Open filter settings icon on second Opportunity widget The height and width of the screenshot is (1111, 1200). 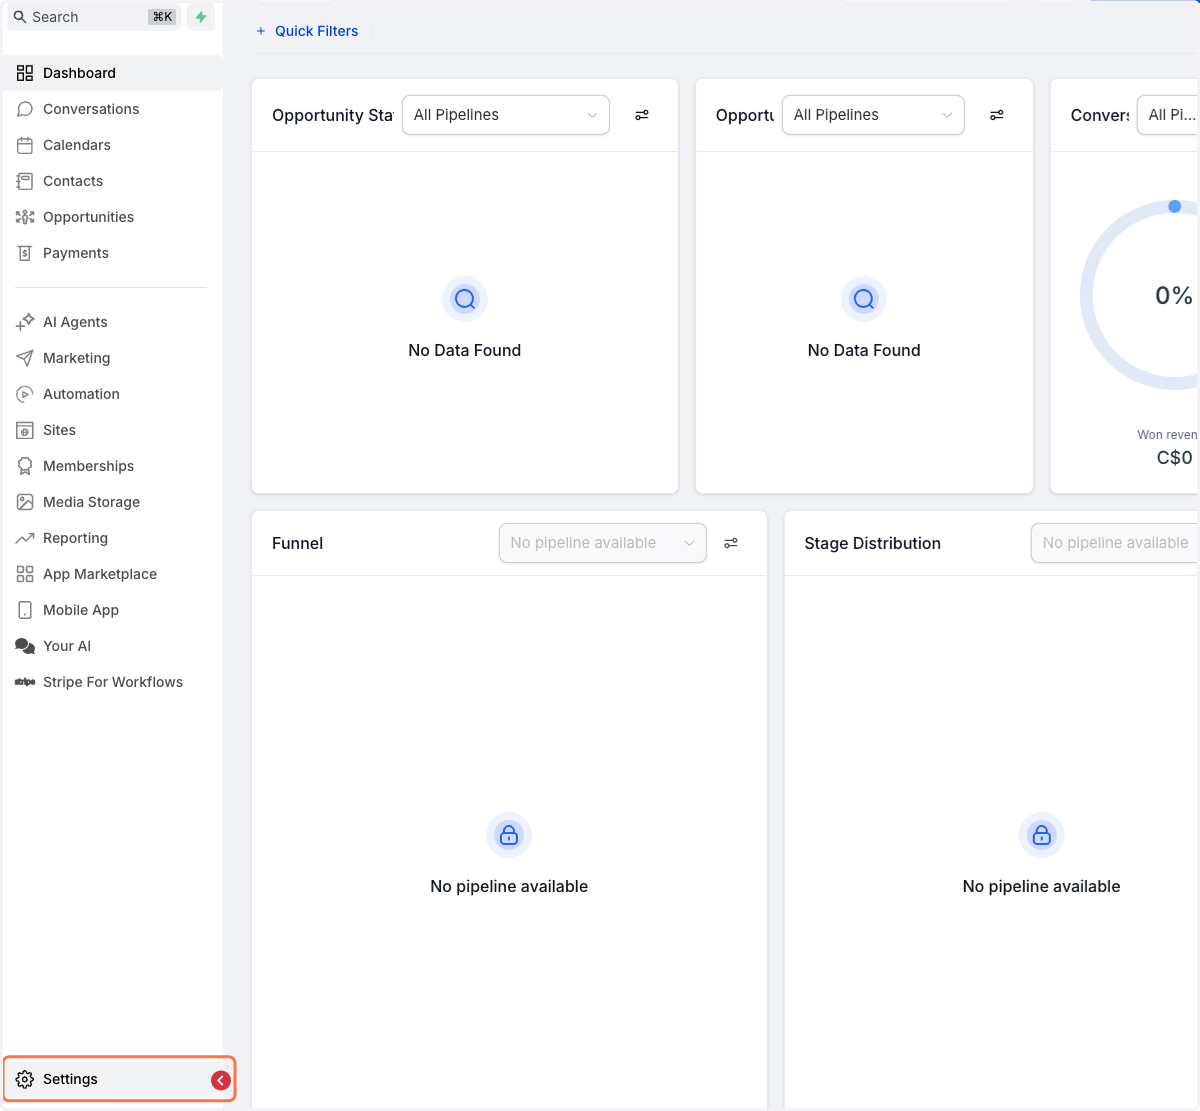click(x=997, y=115)
